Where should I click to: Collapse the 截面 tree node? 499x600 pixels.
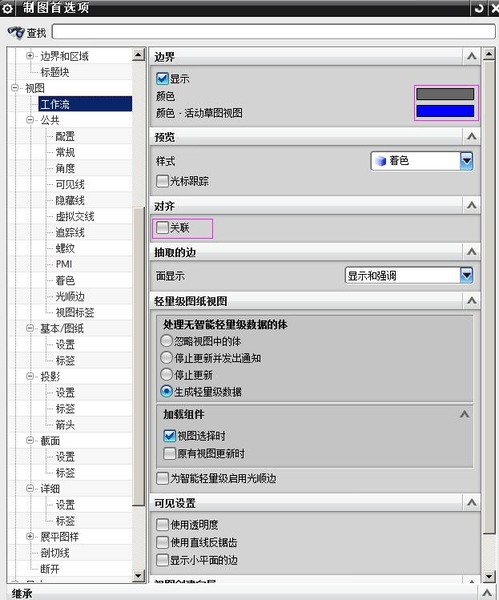[30, 440]
